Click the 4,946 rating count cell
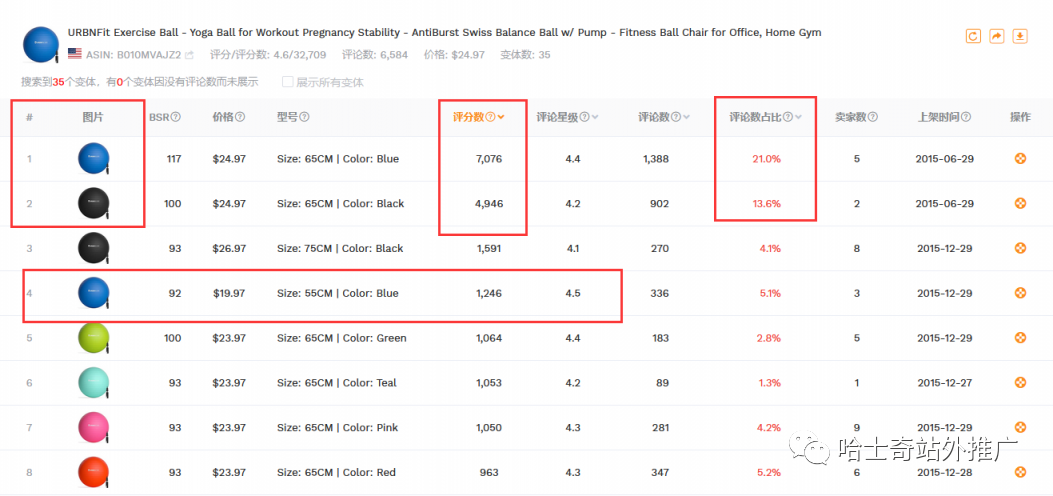Image resolution: width=1053 pixels, height=496 pixels. [x=489, y=203]
